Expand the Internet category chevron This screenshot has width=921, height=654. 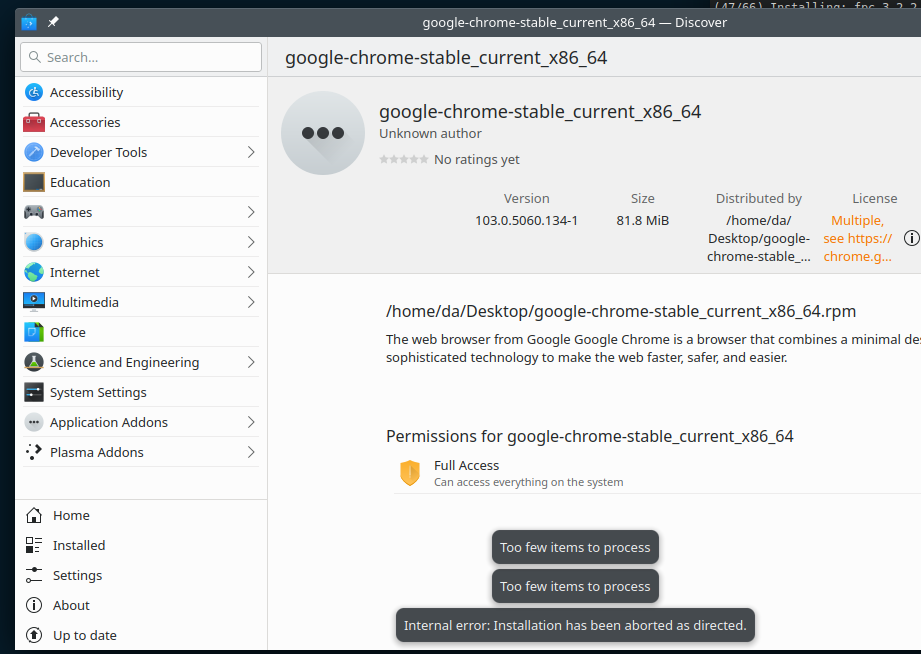pyautogui.click(x=251, y=272)
